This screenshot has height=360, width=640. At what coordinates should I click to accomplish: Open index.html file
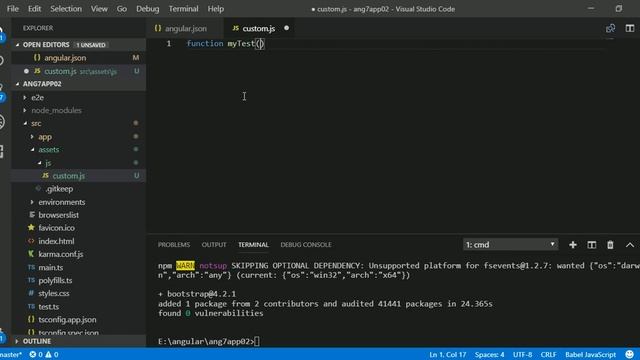(78, 241)
